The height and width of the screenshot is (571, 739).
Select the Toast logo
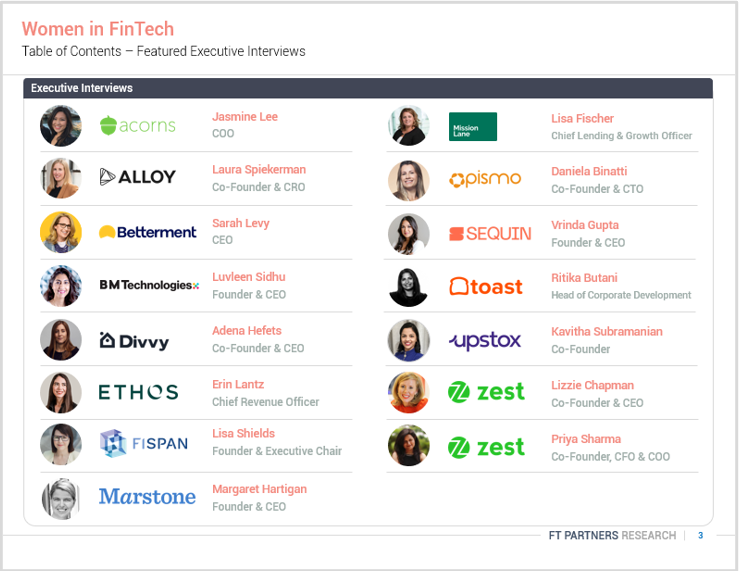tap(486, 287)
